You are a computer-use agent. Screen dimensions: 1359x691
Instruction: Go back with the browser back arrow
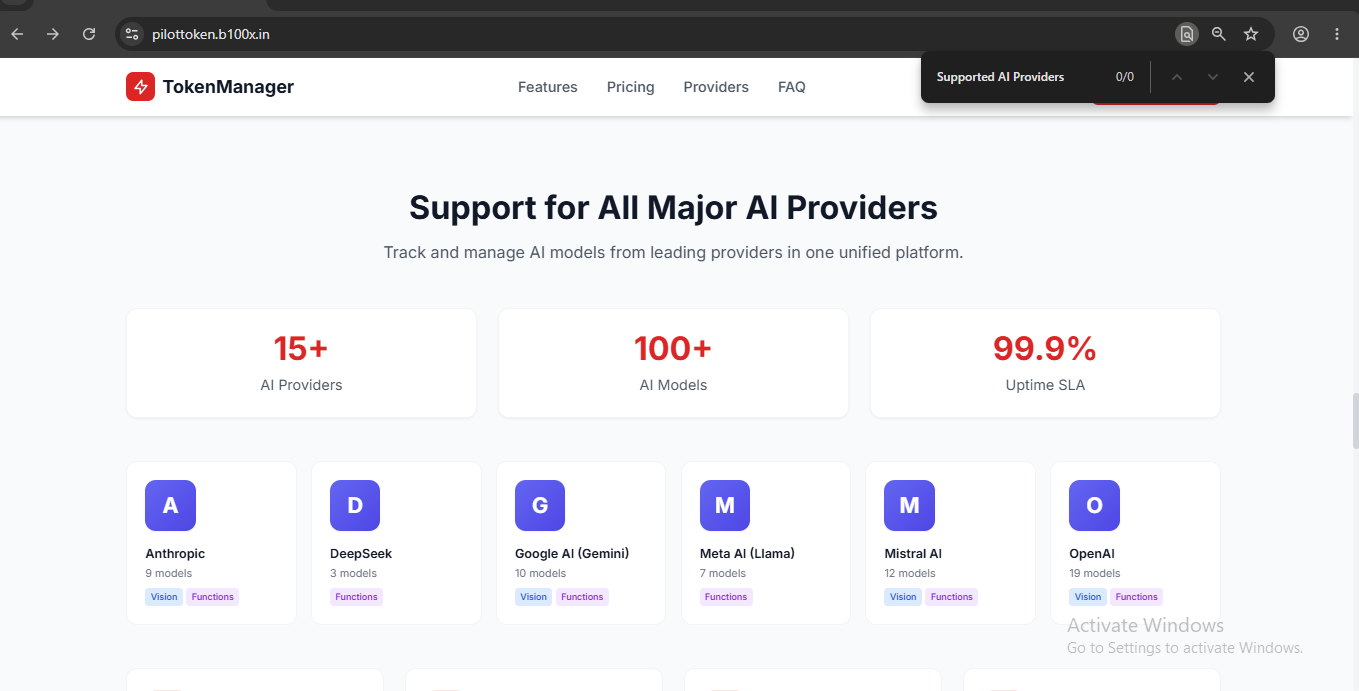tap(17, 34)
